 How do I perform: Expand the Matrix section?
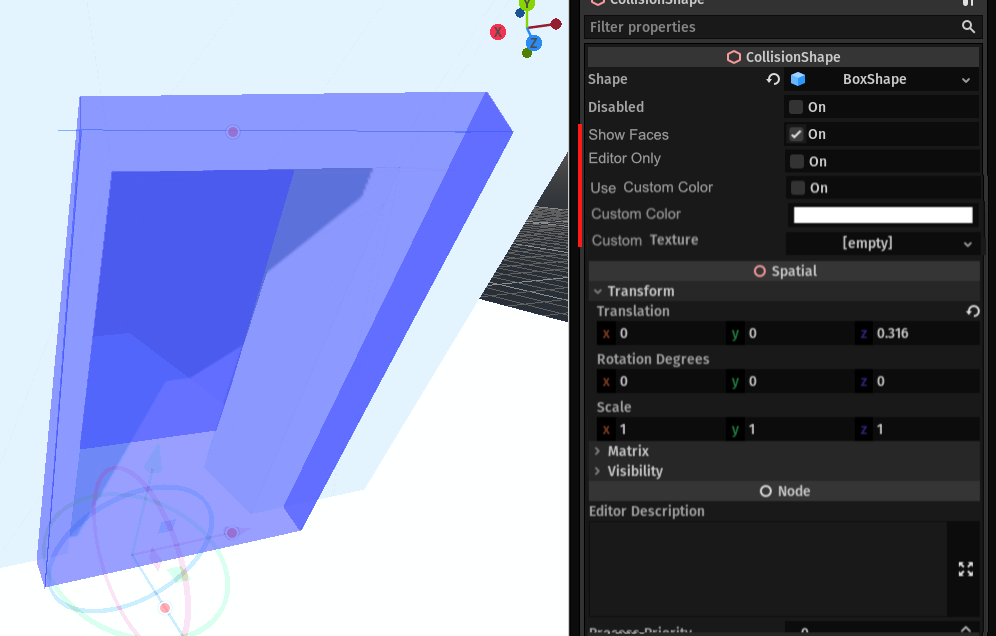[x=598, y=451]
